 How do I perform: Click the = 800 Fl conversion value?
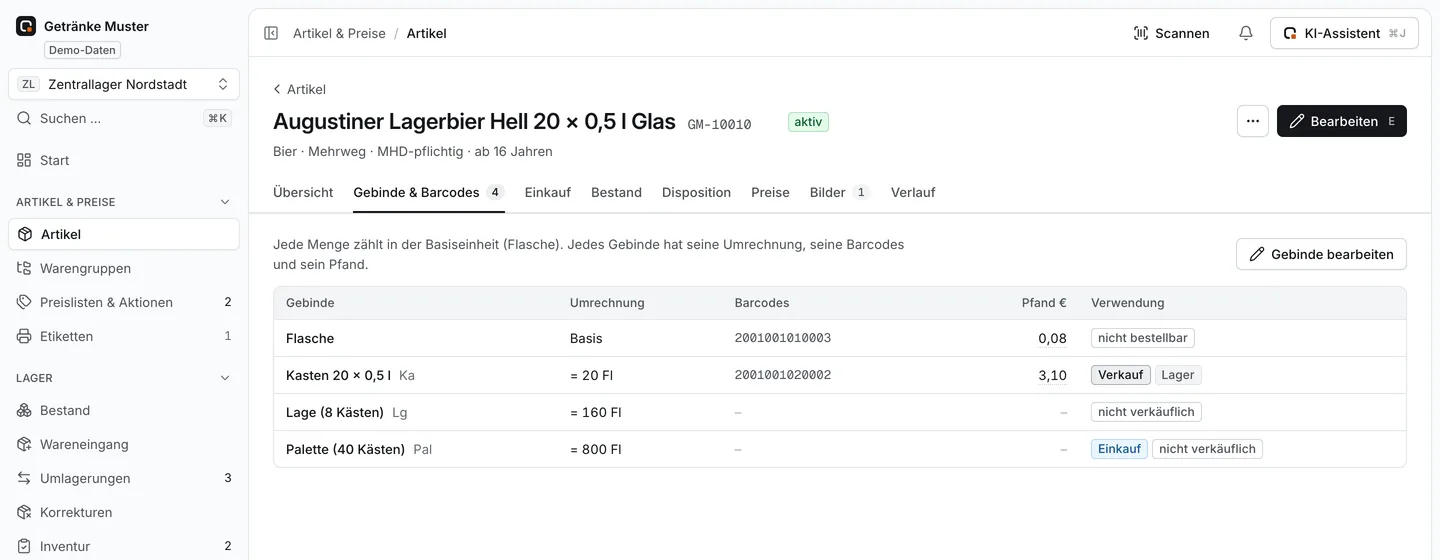596,449
